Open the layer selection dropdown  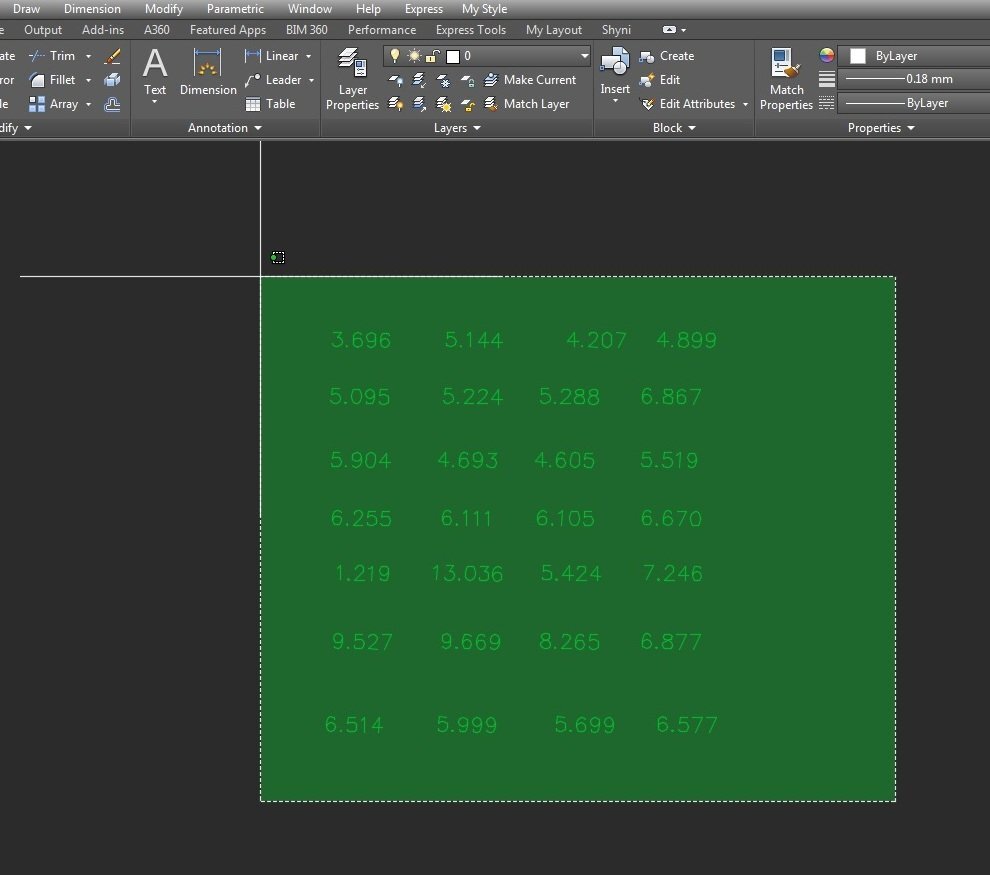584,56
